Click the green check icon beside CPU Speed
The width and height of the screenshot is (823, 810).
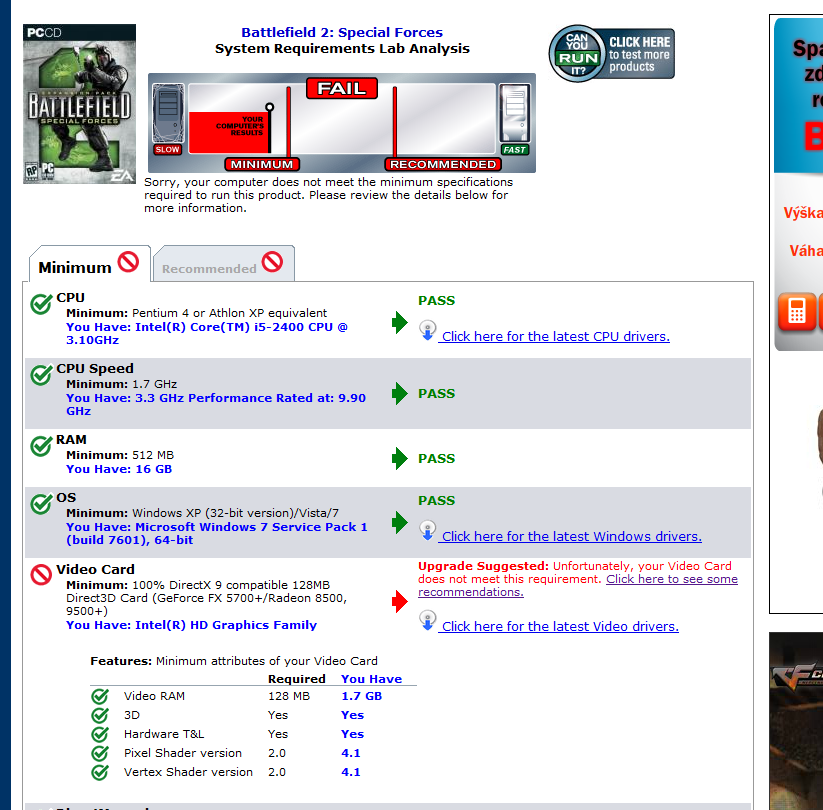(x=41, y=374)
